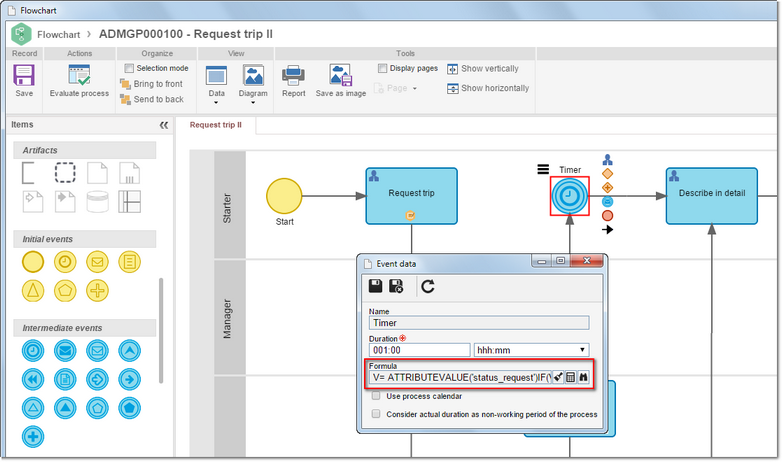Pick the yellow timer start event
The image size is (782, 462).
point(65,261)
